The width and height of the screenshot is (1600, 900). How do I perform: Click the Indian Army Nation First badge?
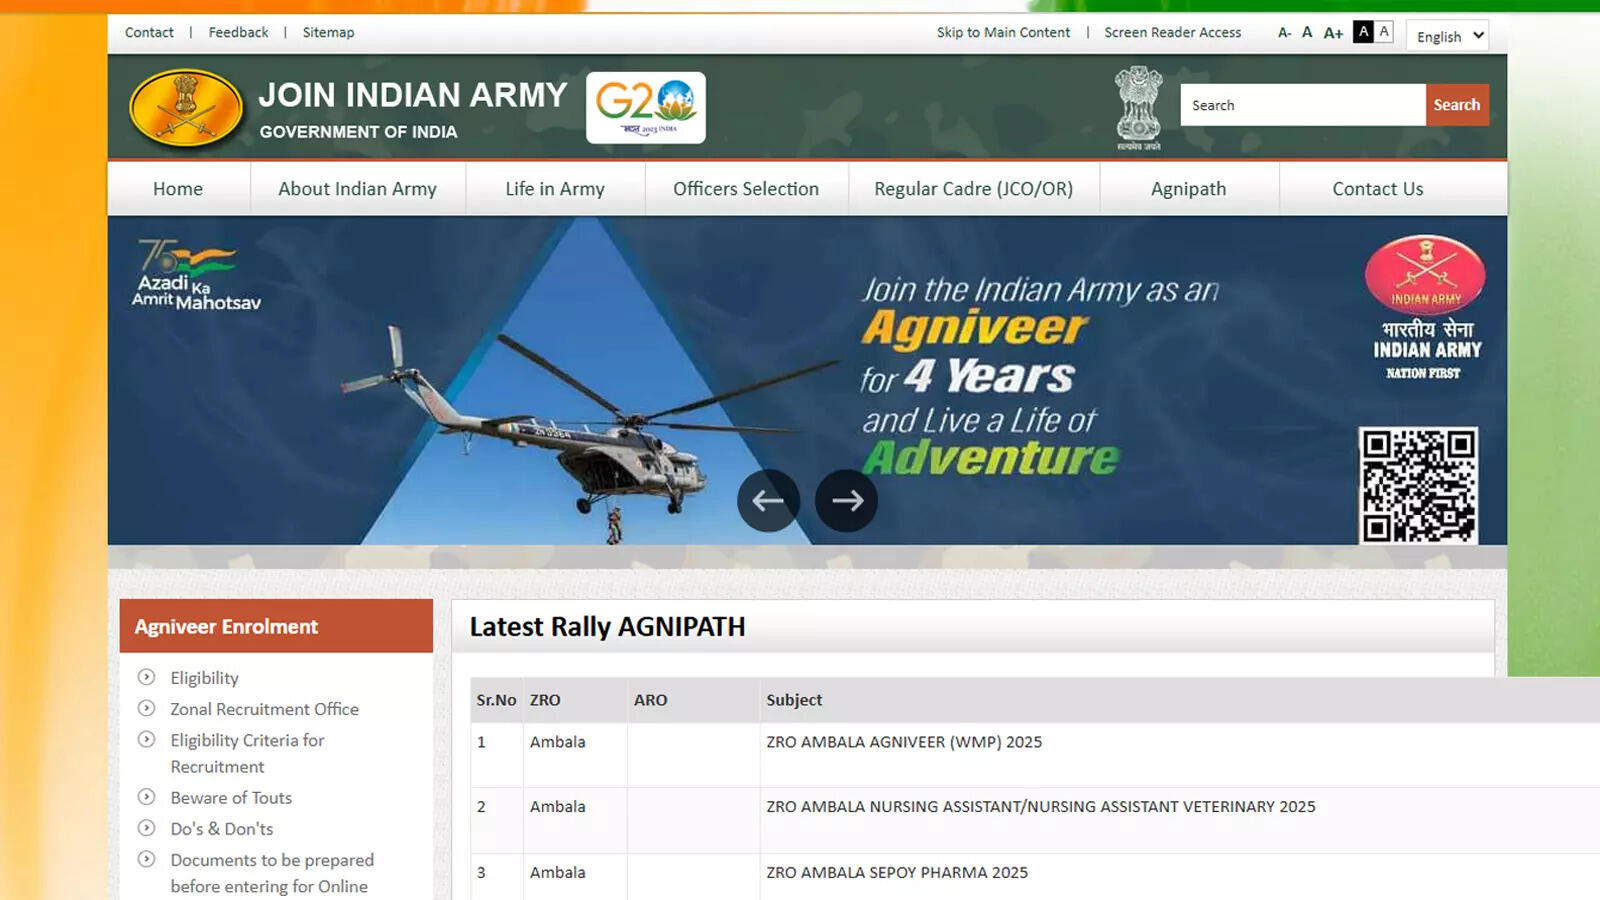tap(1426, 308)
